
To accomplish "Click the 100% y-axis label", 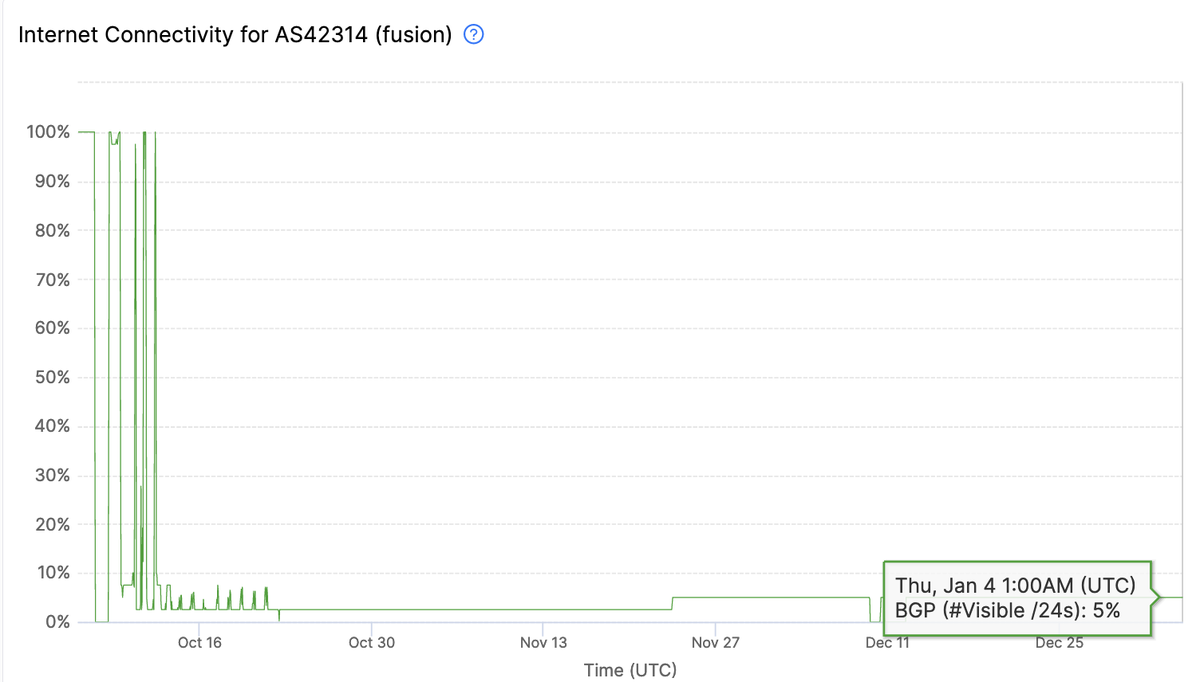I will click(x=48, y=132).
